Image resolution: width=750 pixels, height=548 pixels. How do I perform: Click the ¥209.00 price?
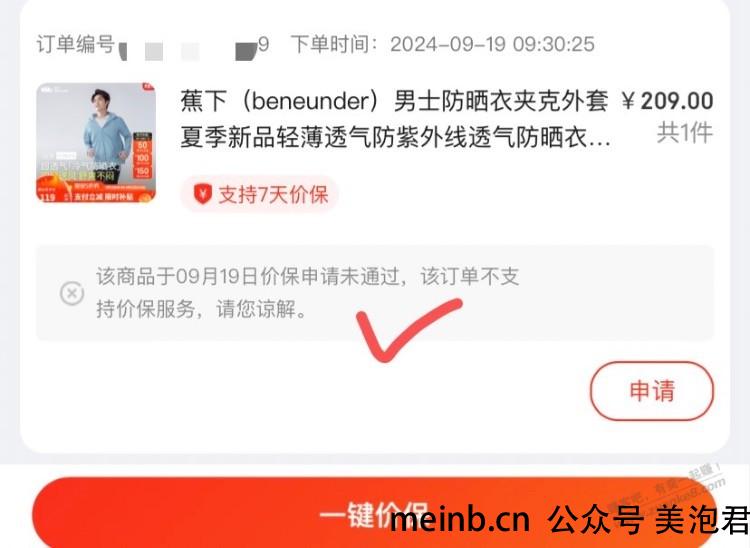tap(667, 101)
